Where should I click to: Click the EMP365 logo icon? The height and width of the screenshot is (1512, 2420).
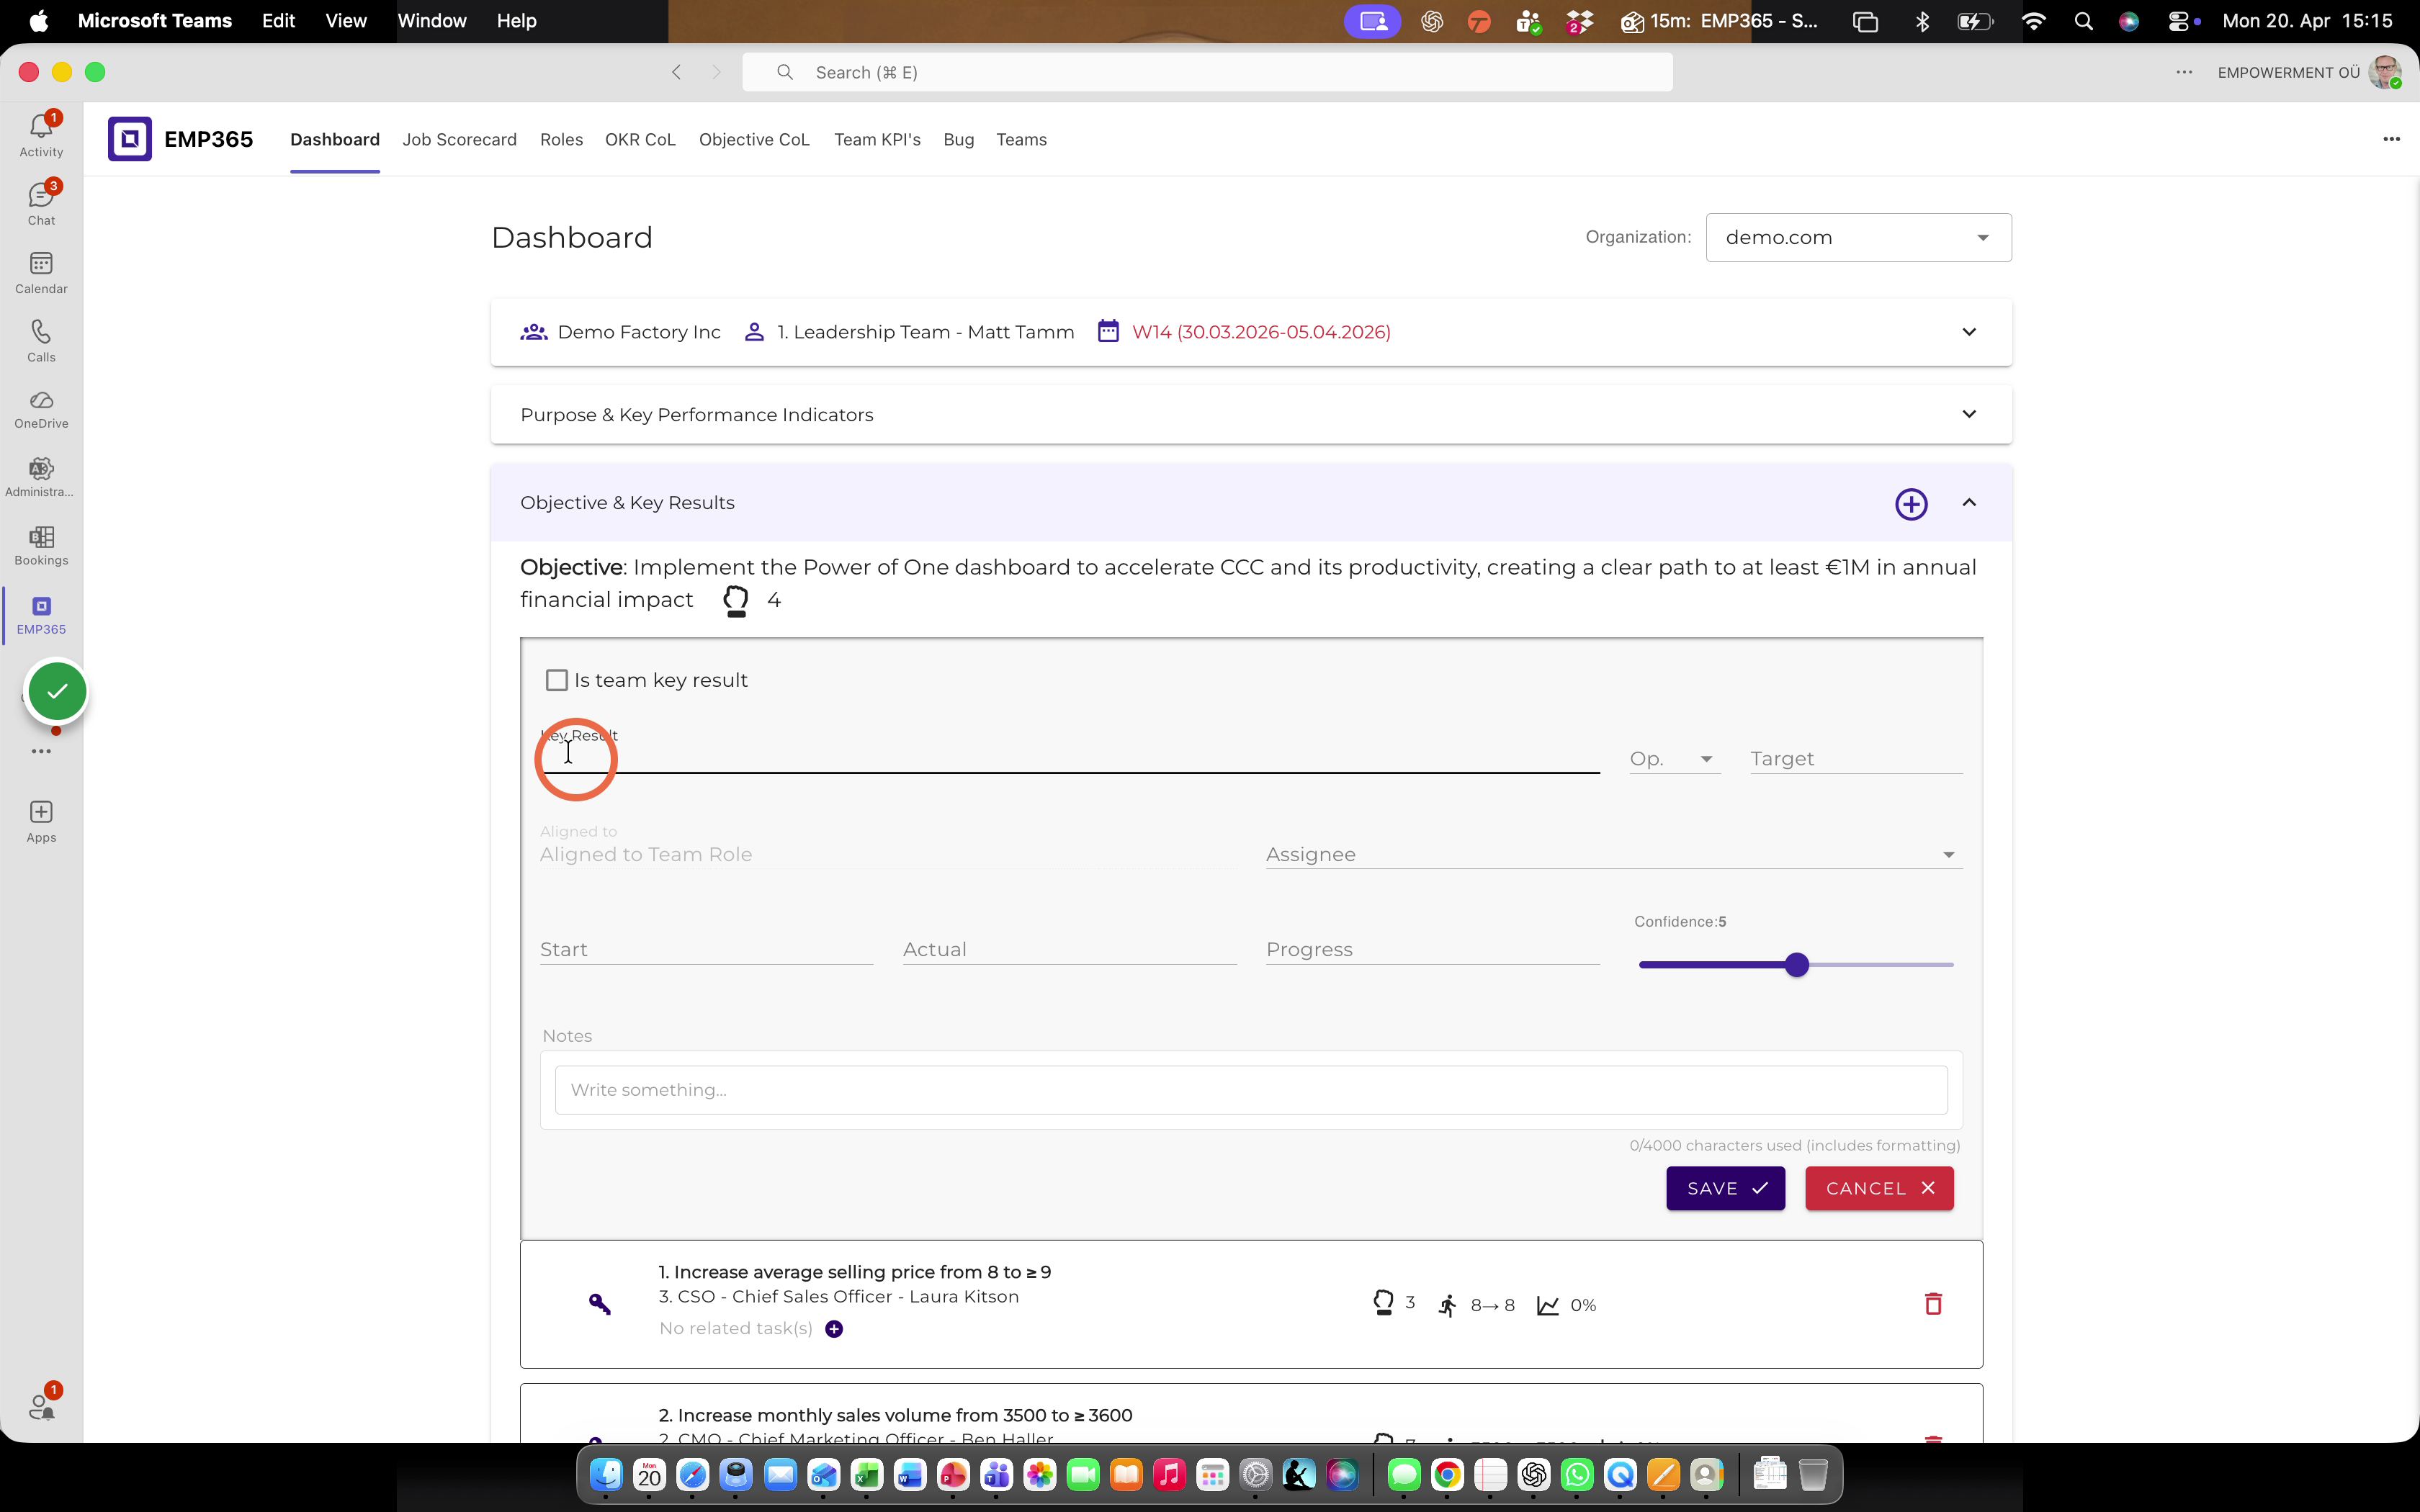pyautogui.click(x=130, y=139)
